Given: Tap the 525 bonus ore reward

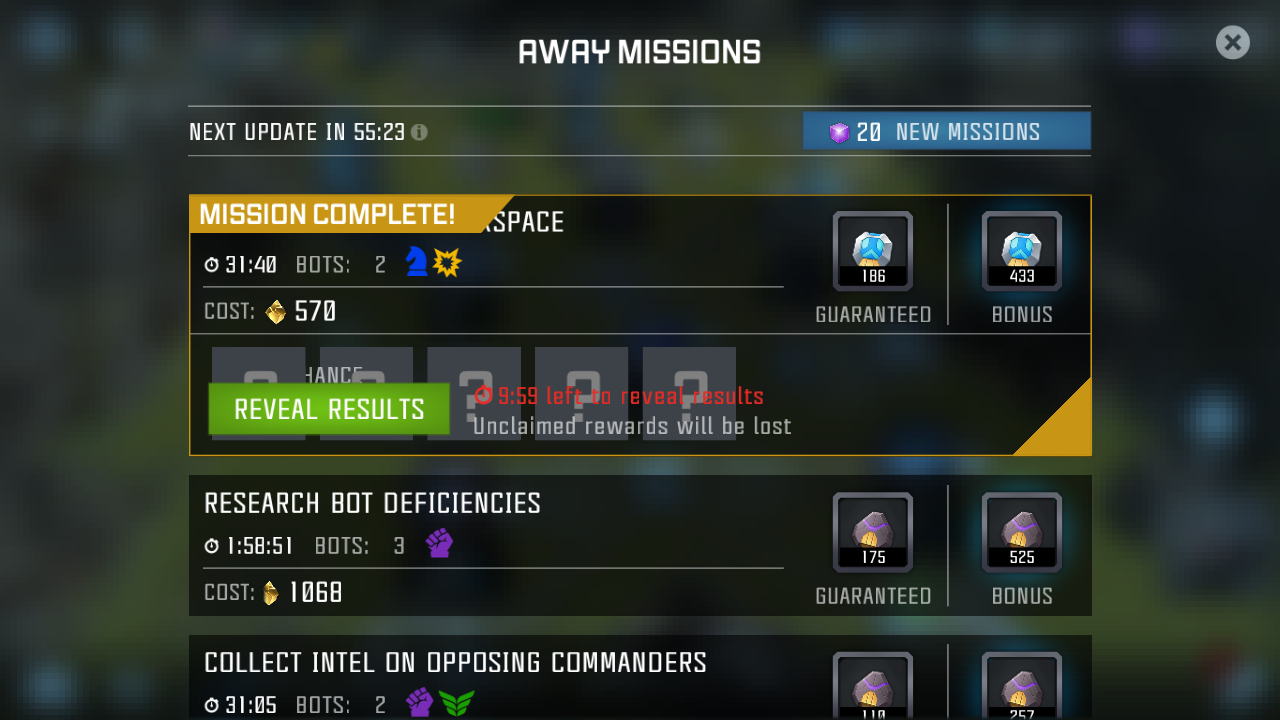Looking at the screenshot, I should (1022, 532).
